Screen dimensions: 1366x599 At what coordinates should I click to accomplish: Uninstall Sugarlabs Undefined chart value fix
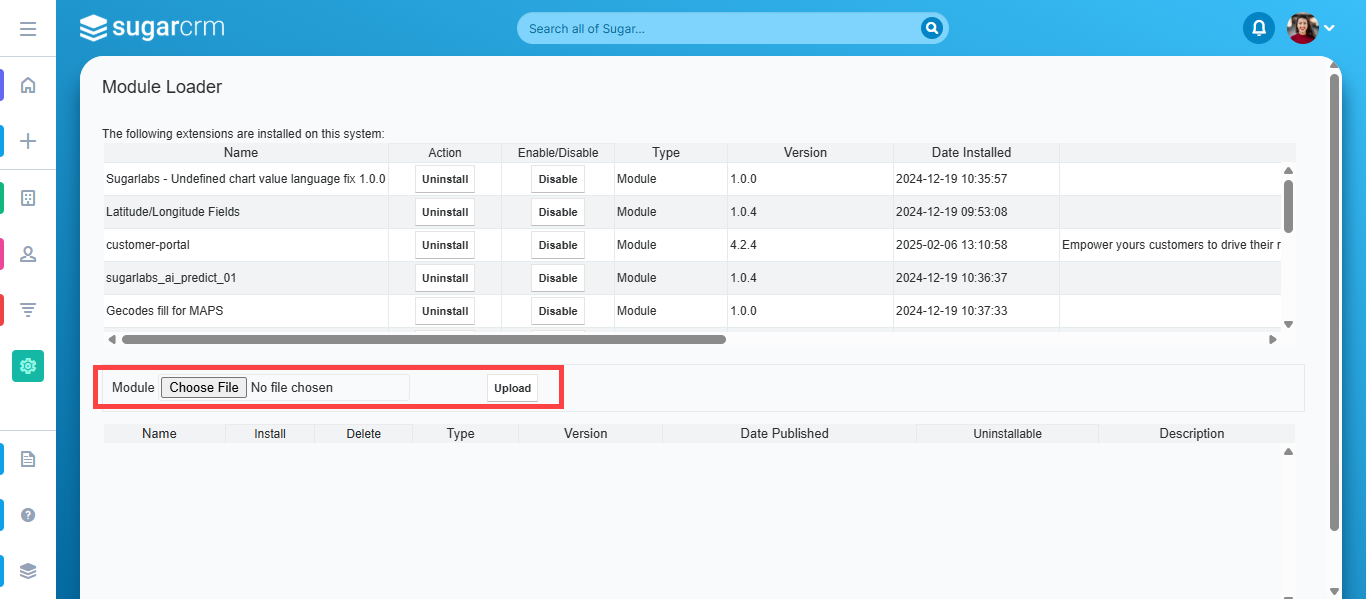(x=445, y=179)
